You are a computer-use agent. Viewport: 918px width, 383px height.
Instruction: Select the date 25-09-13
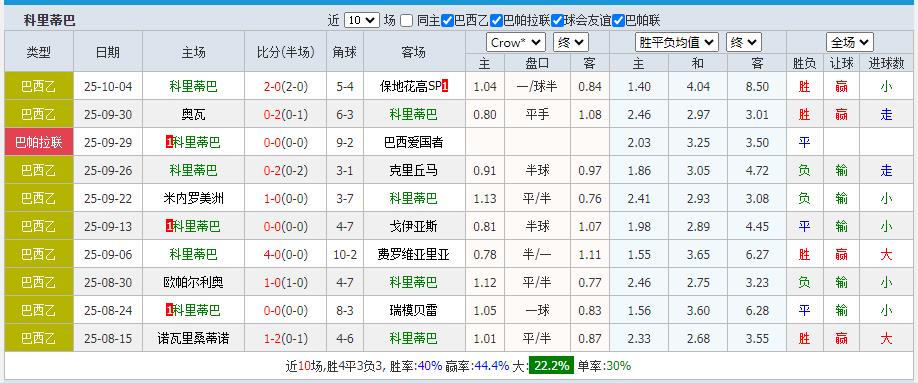pyautogui.click(x=108, y=226)
